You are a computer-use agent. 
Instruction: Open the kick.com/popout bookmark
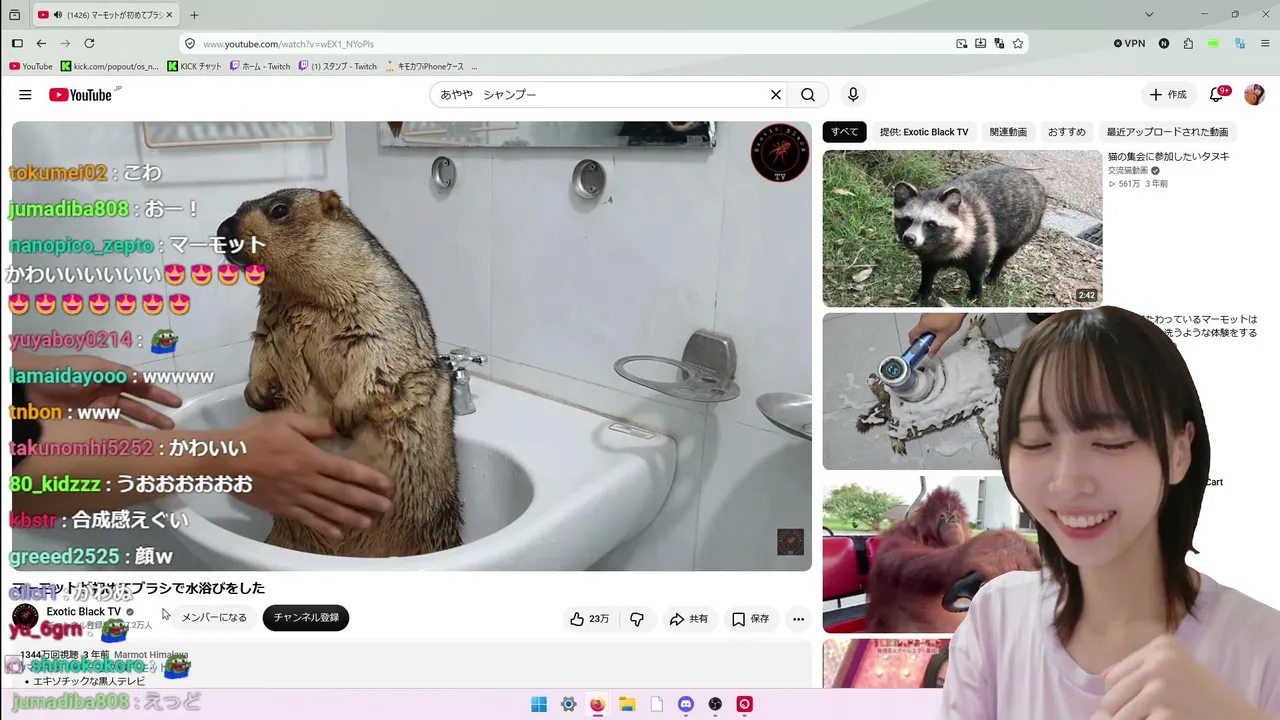pyautogui.click(x=110, y=67)
